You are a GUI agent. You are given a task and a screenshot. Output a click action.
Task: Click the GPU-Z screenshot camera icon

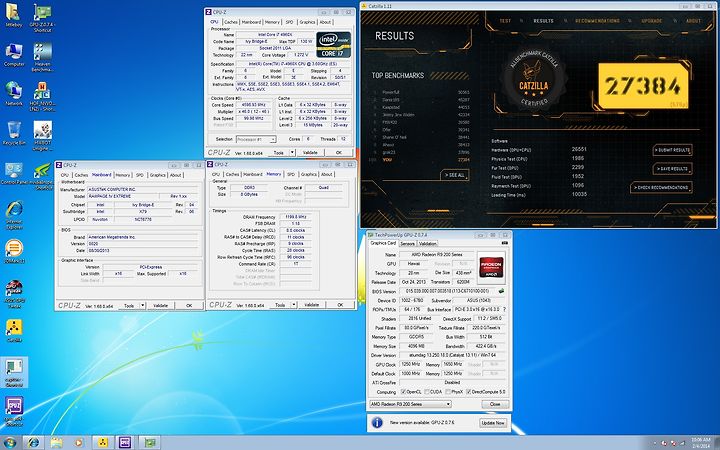coord(505,243)
